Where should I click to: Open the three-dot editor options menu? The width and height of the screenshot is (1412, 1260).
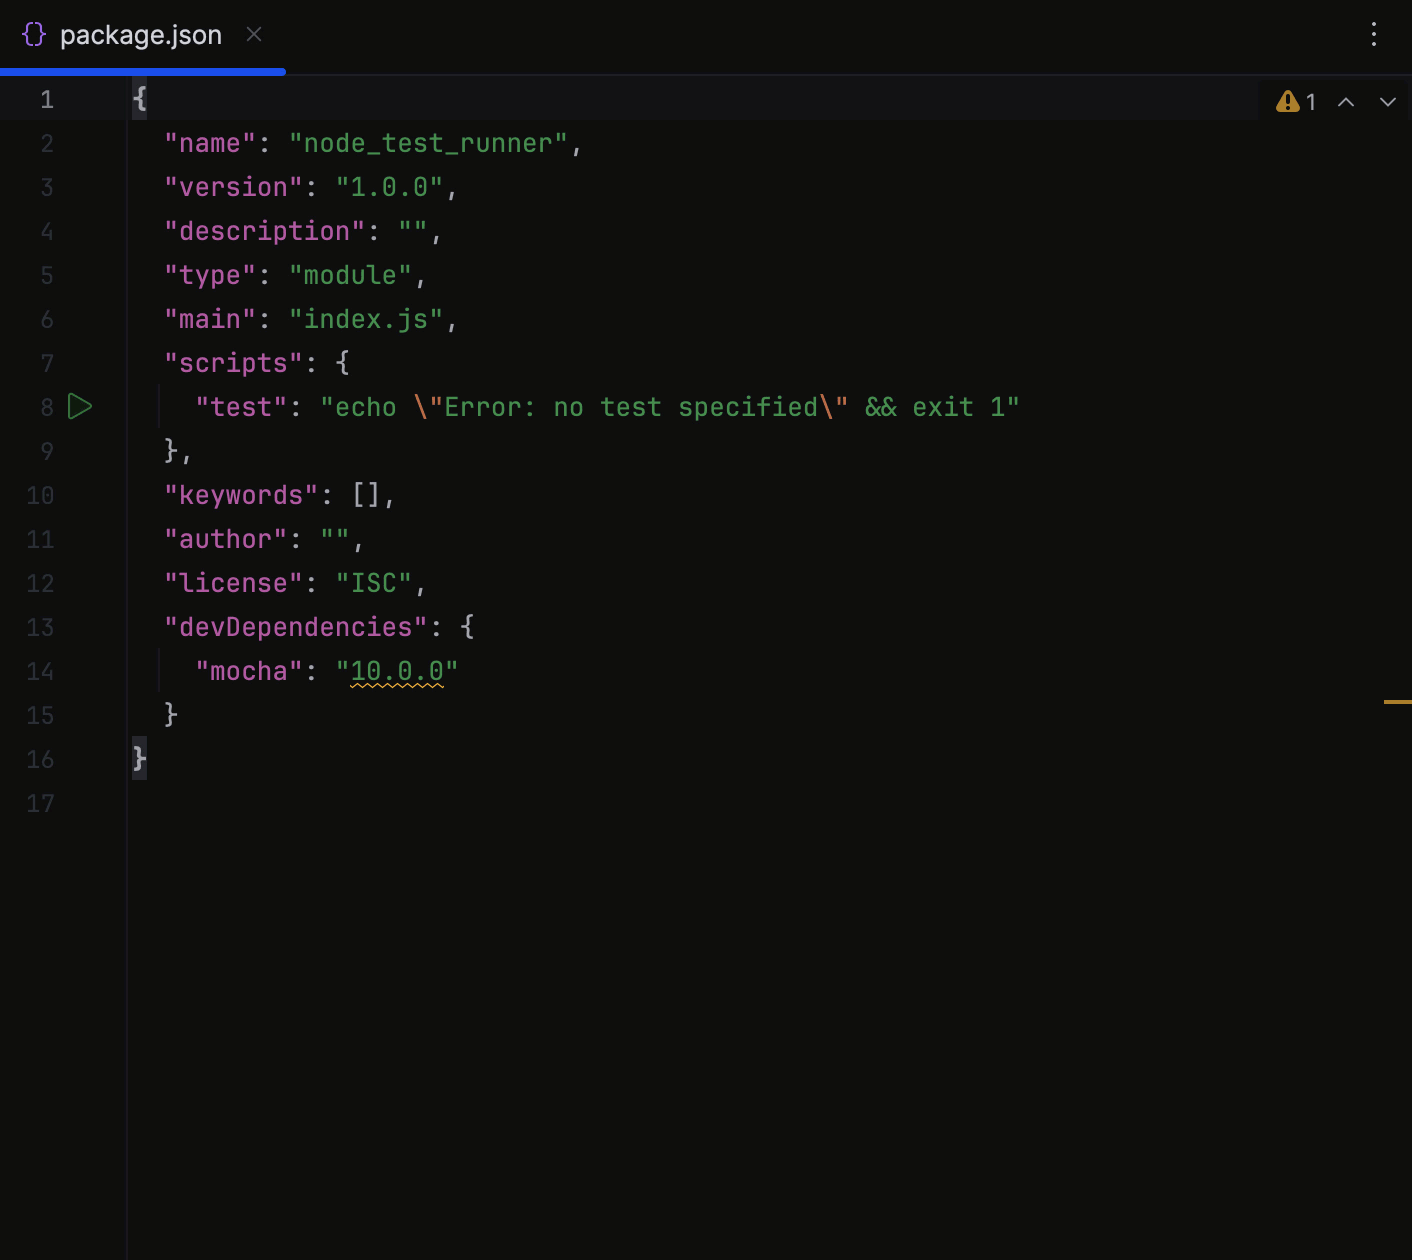1374,35
